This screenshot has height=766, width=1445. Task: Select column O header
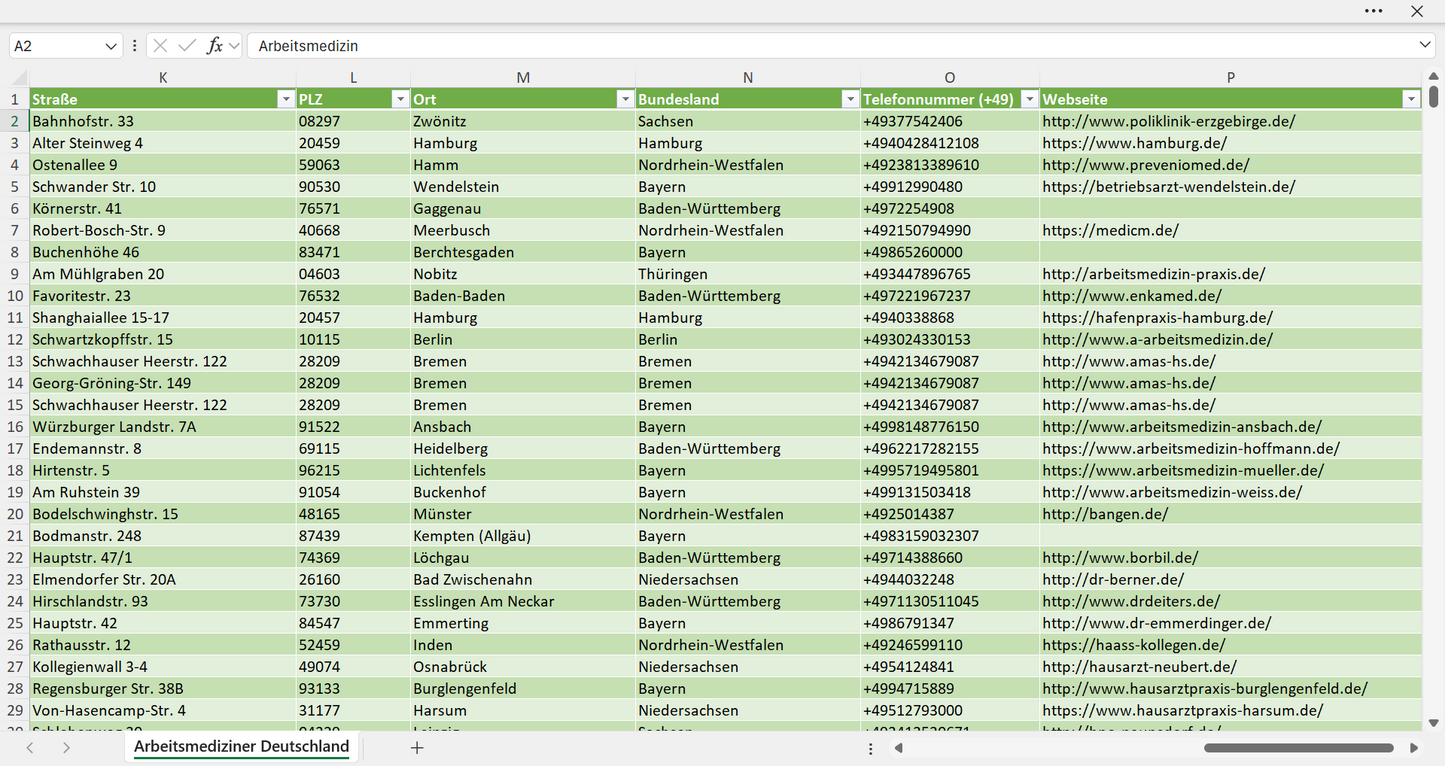pyautogui.click(x=950, y=77)
